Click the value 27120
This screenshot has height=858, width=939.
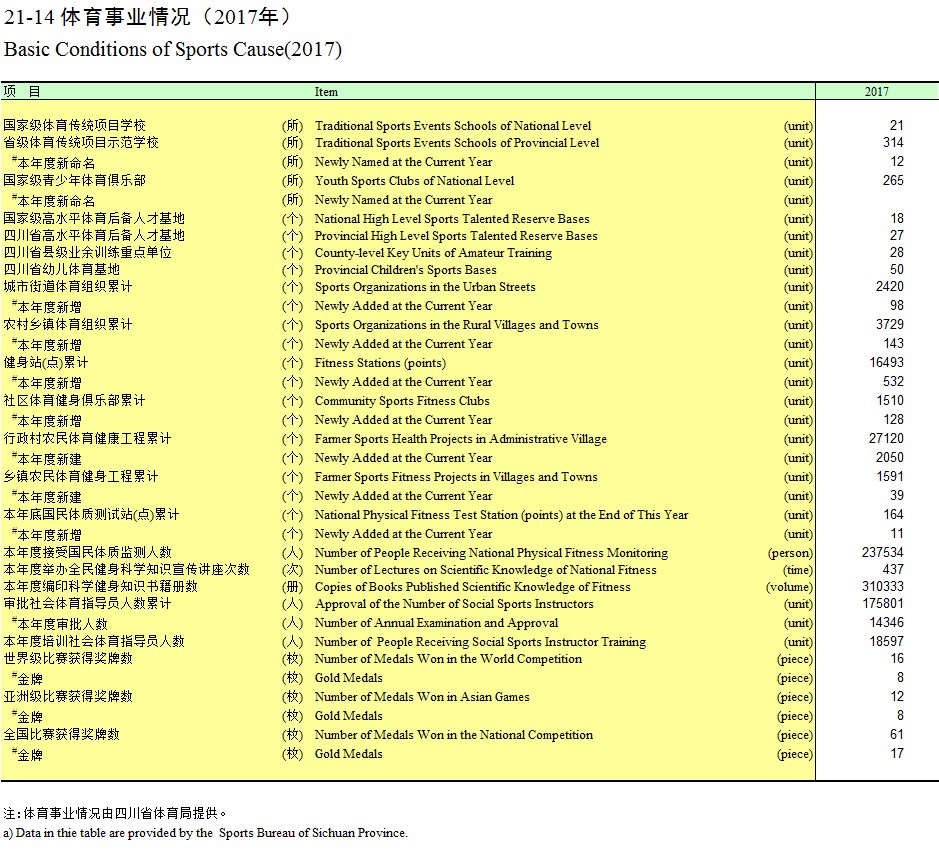coord(886,439)
